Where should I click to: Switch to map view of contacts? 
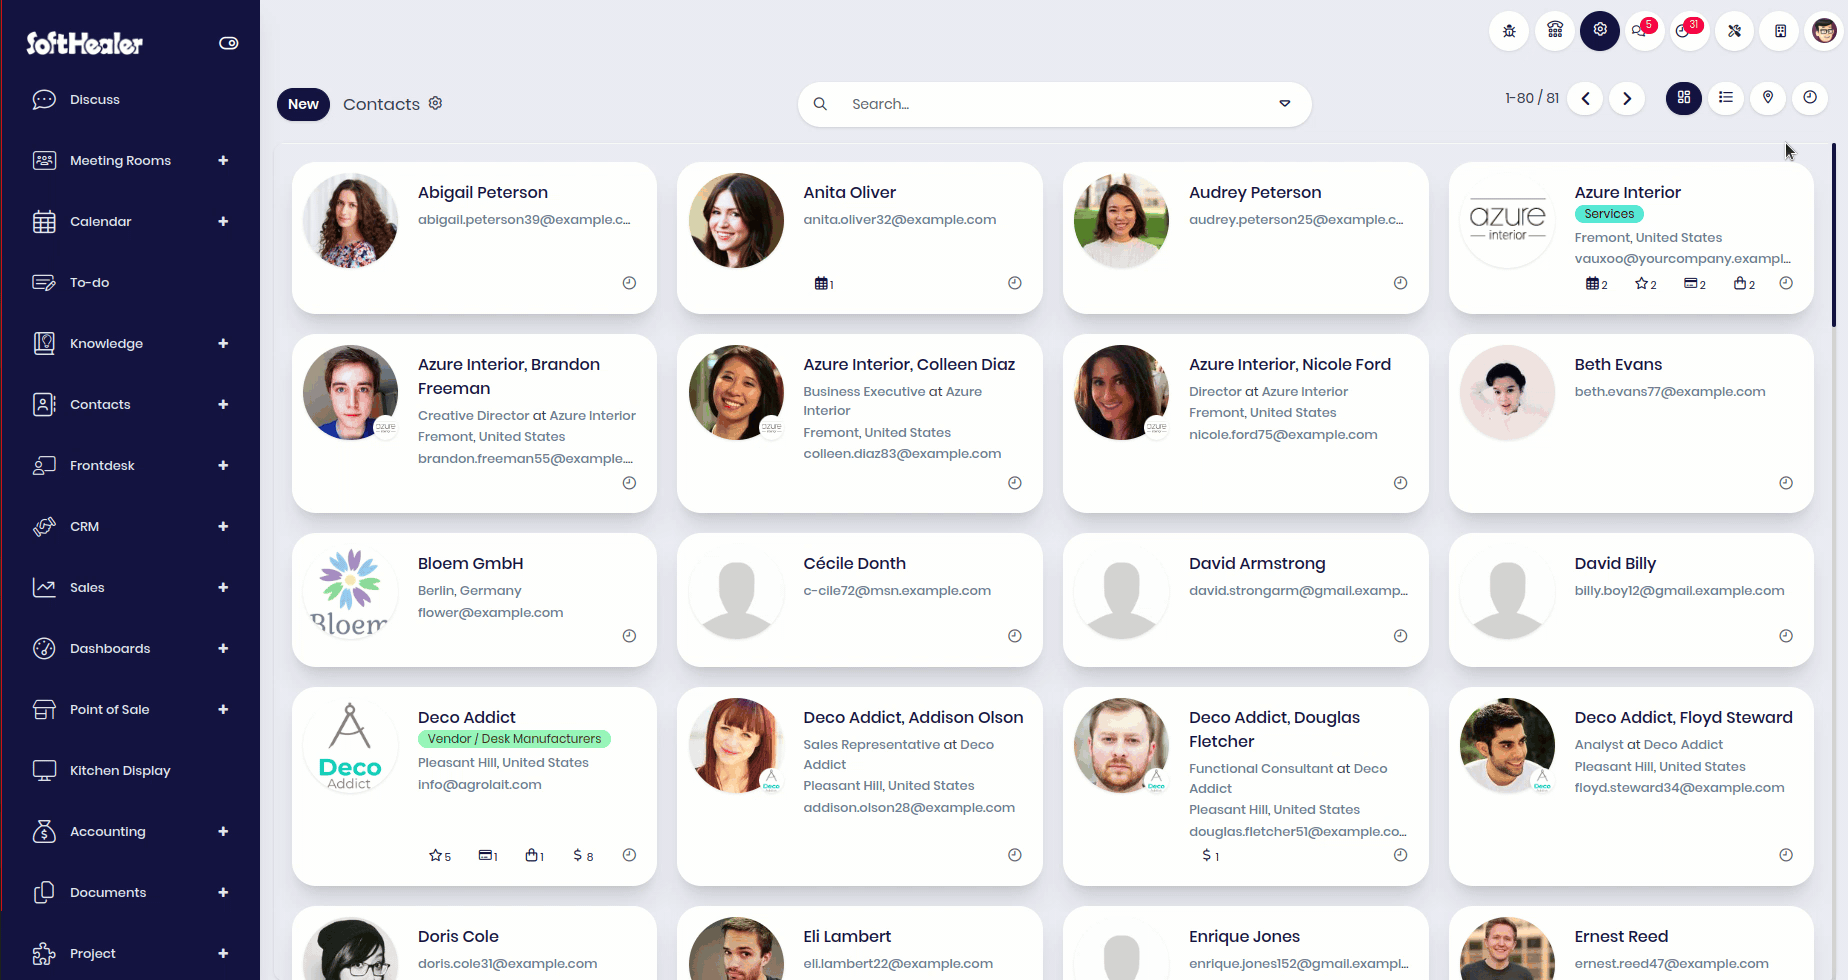[x=1768, y=98]
